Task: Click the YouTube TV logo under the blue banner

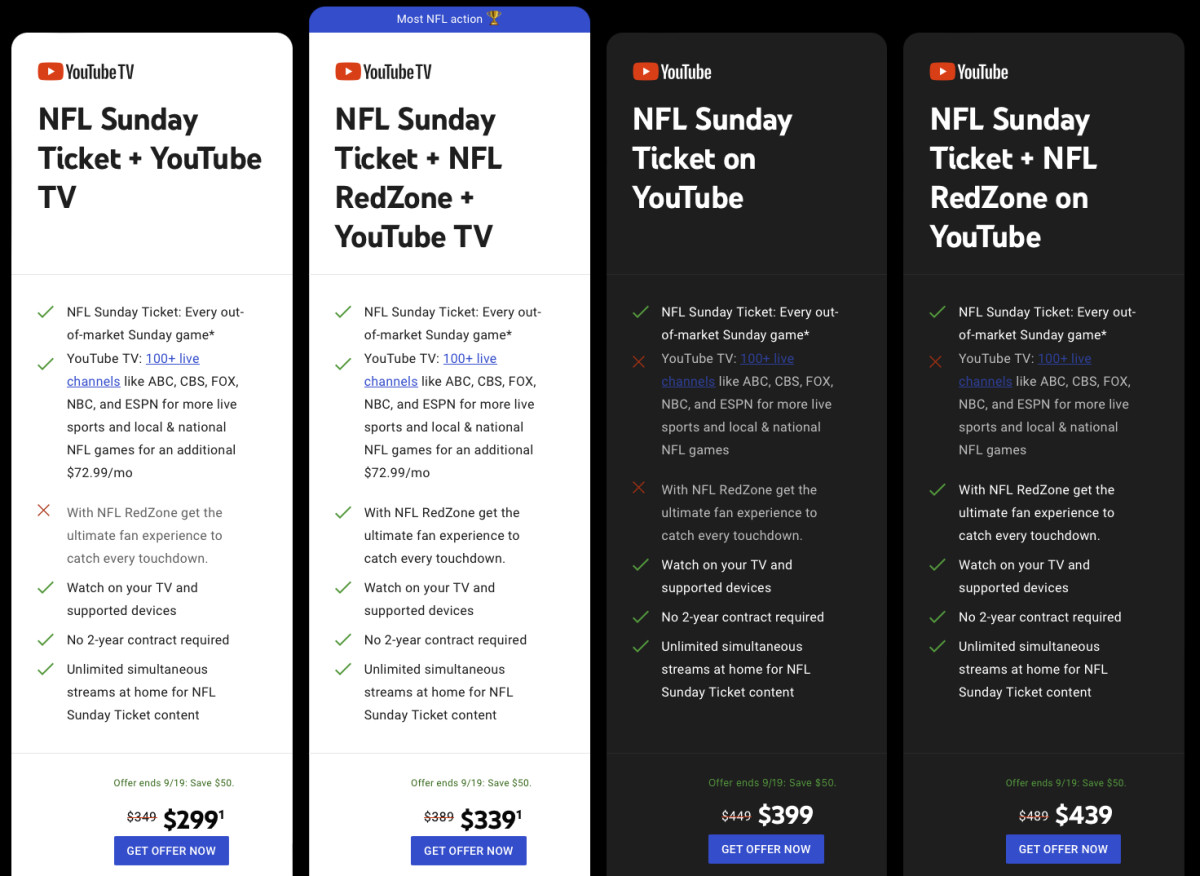Action: pos(383,71)
